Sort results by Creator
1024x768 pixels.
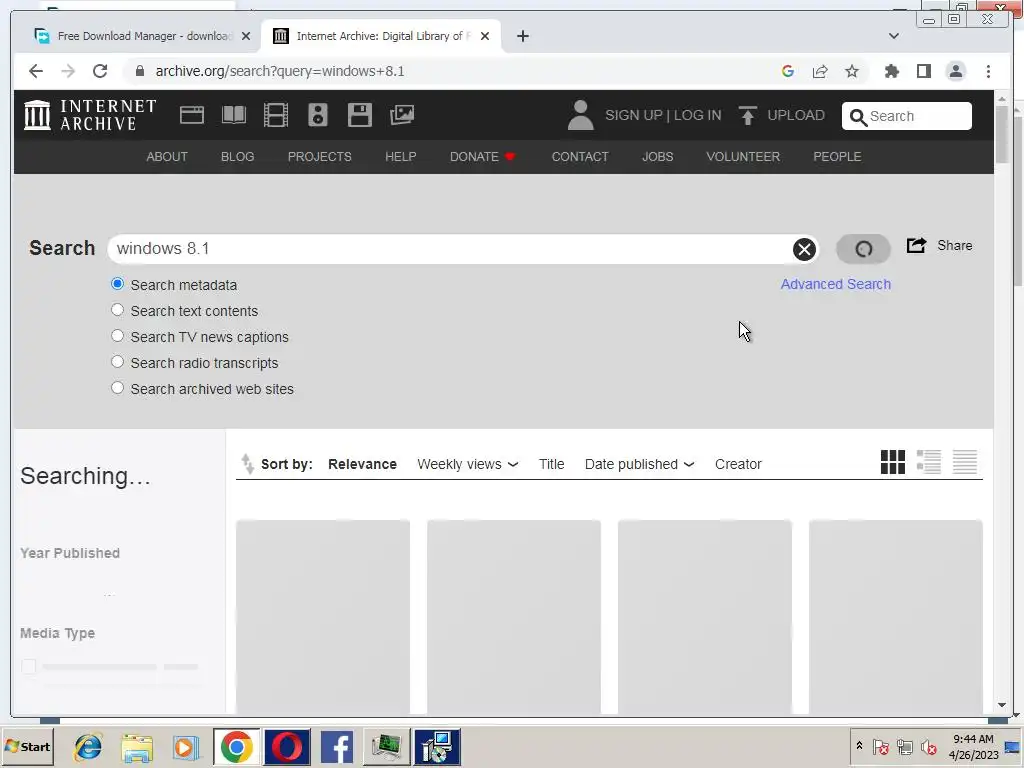pyautogui.click(x=739, y=464)
